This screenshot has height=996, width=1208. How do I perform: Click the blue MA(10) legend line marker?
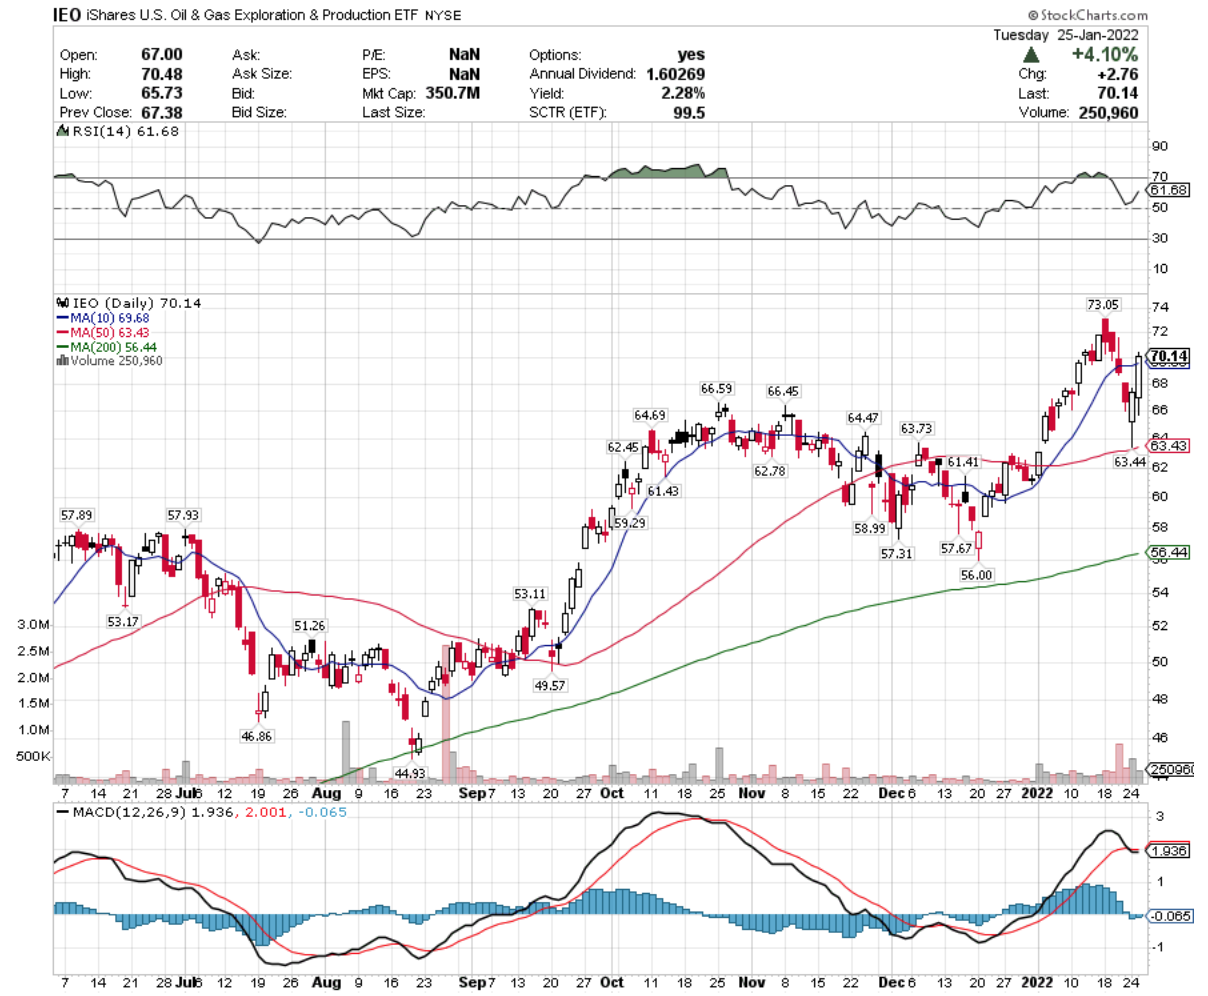tap(63, 318)
